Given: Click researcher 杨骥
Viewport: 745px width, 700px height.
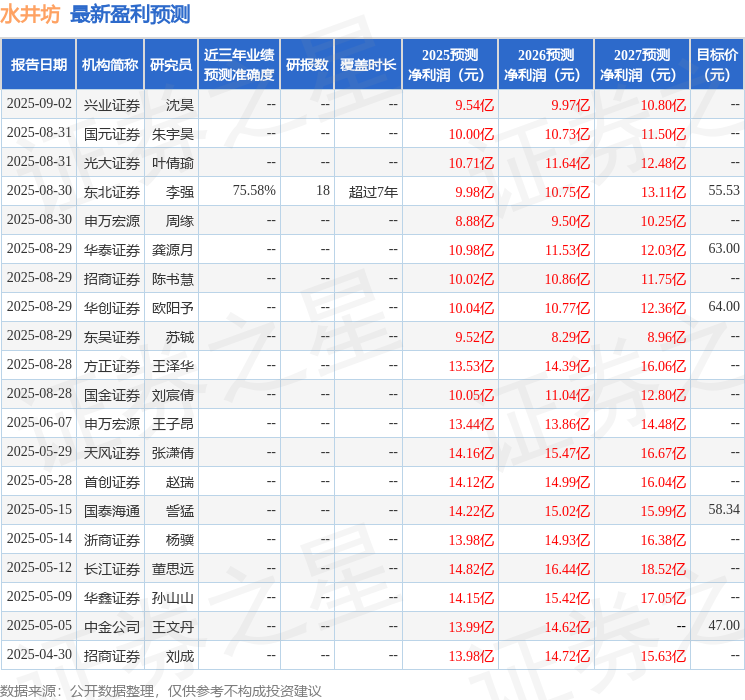Looking at the screenshot, I should pyautogui.click(x=180, y=540).
